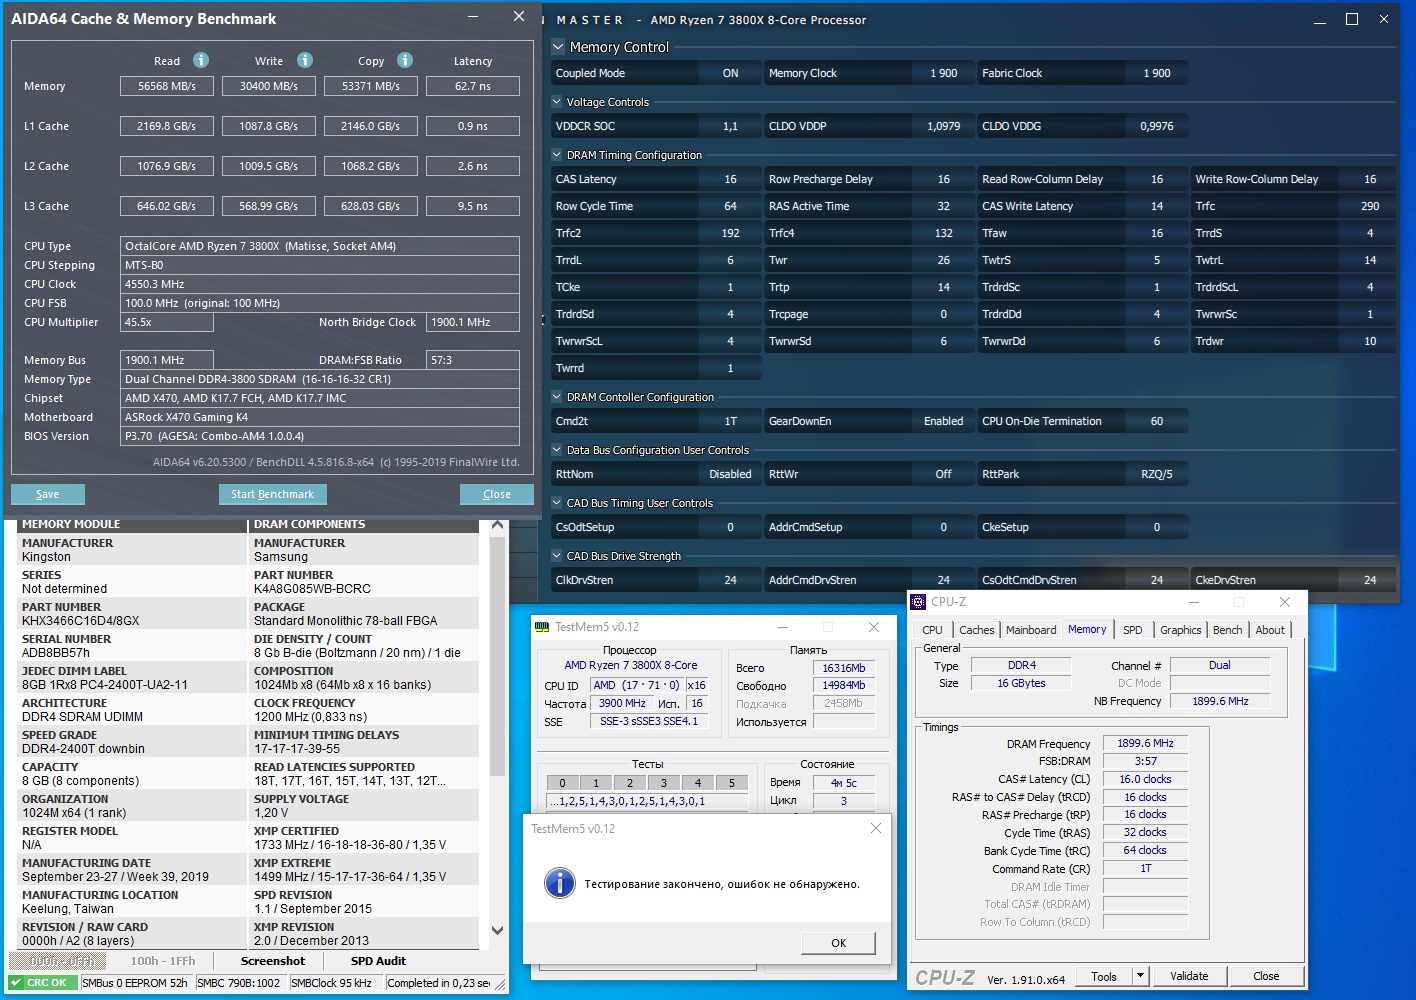Screen dimensions: 1416x1000
Task: Collapse CAD Bus Timing User Controls section
Action: [x=557, y=502]
